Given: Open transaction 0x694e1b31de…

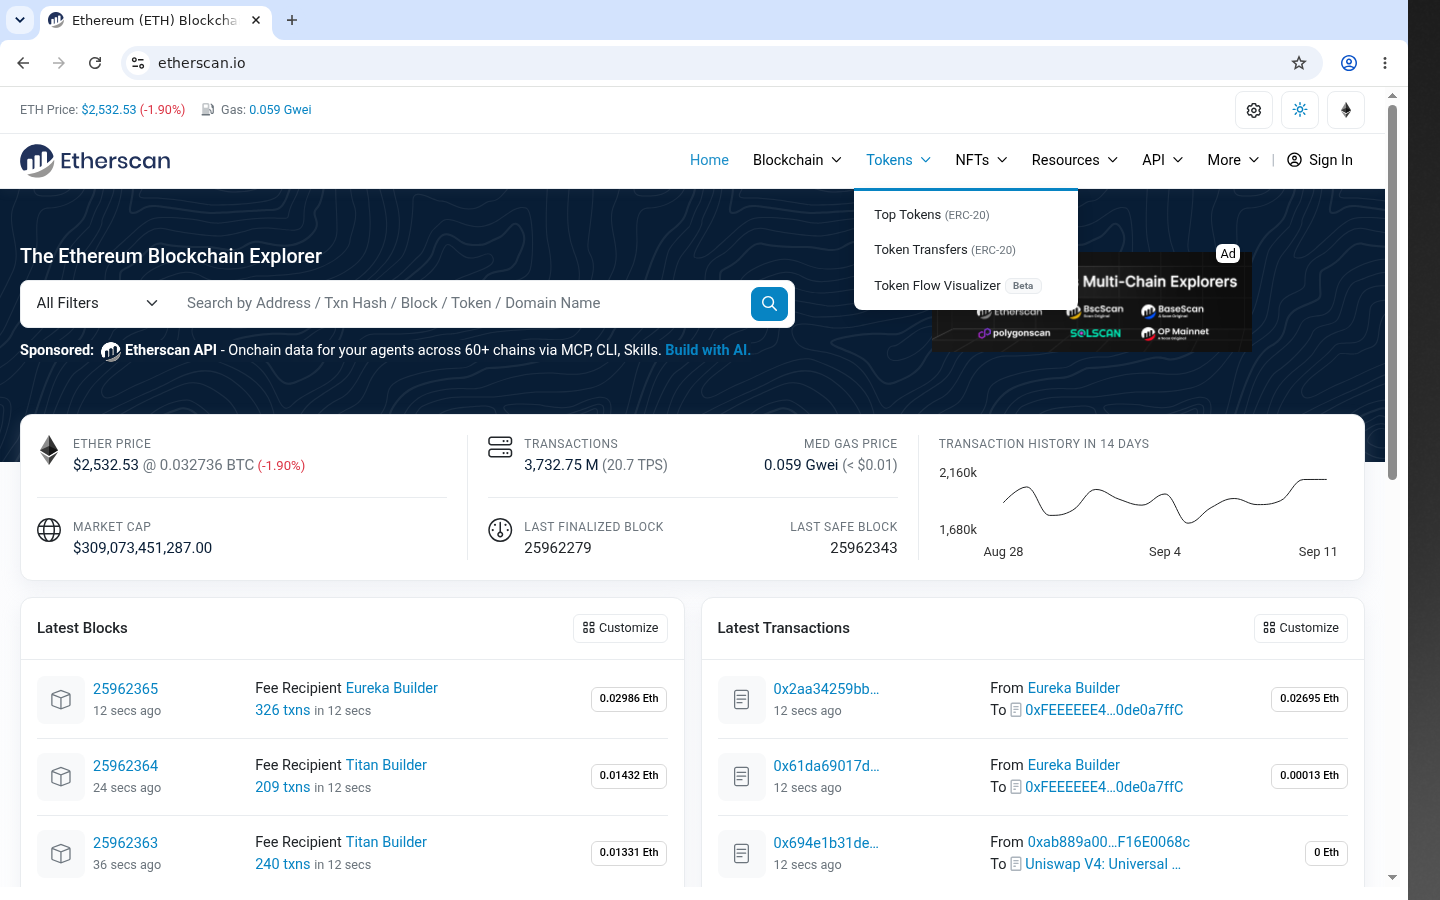Looking at the screenshot, I should pos(826,843).
